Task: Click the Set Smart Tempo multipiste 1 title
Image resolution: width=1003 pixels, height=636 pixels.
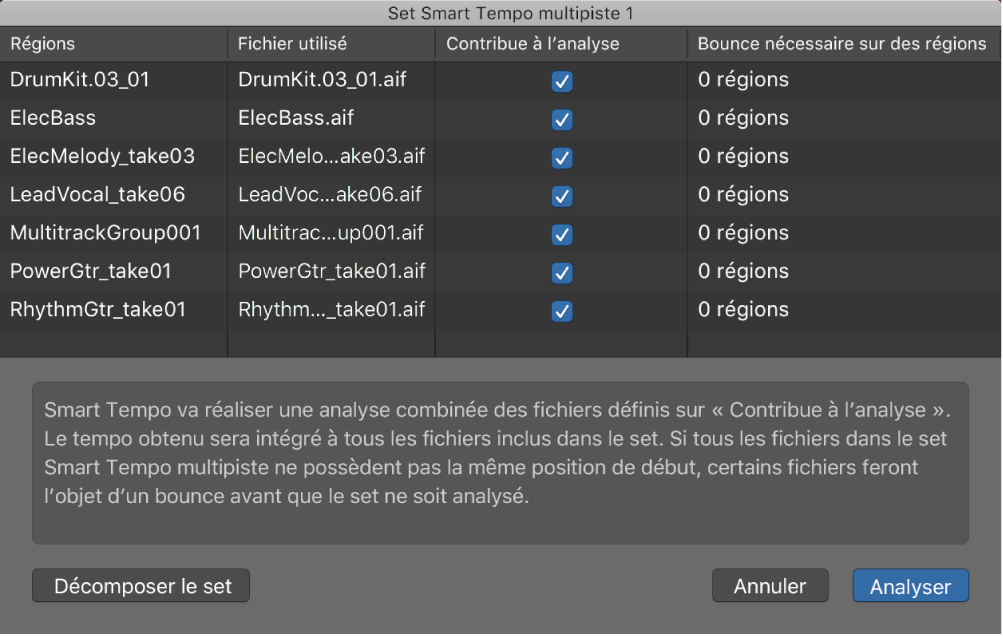Action: click(x=501, y=15)
